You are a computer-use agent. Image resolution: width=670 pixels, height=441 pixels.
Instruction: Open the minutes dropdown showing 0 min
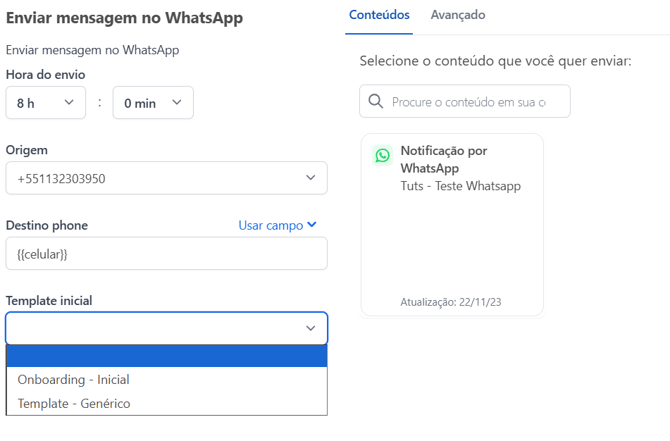pyautogui.click(x=153, y=103)
